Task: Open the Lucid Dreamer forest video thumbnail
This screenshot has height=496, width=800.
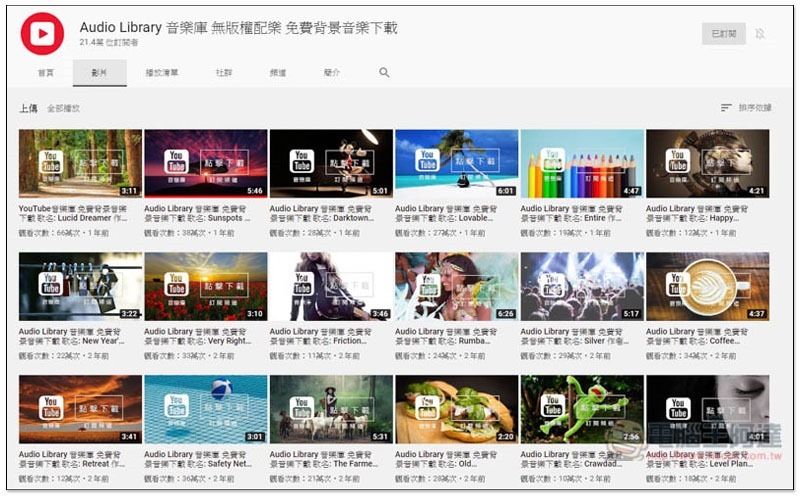Action: click(80, 163)
